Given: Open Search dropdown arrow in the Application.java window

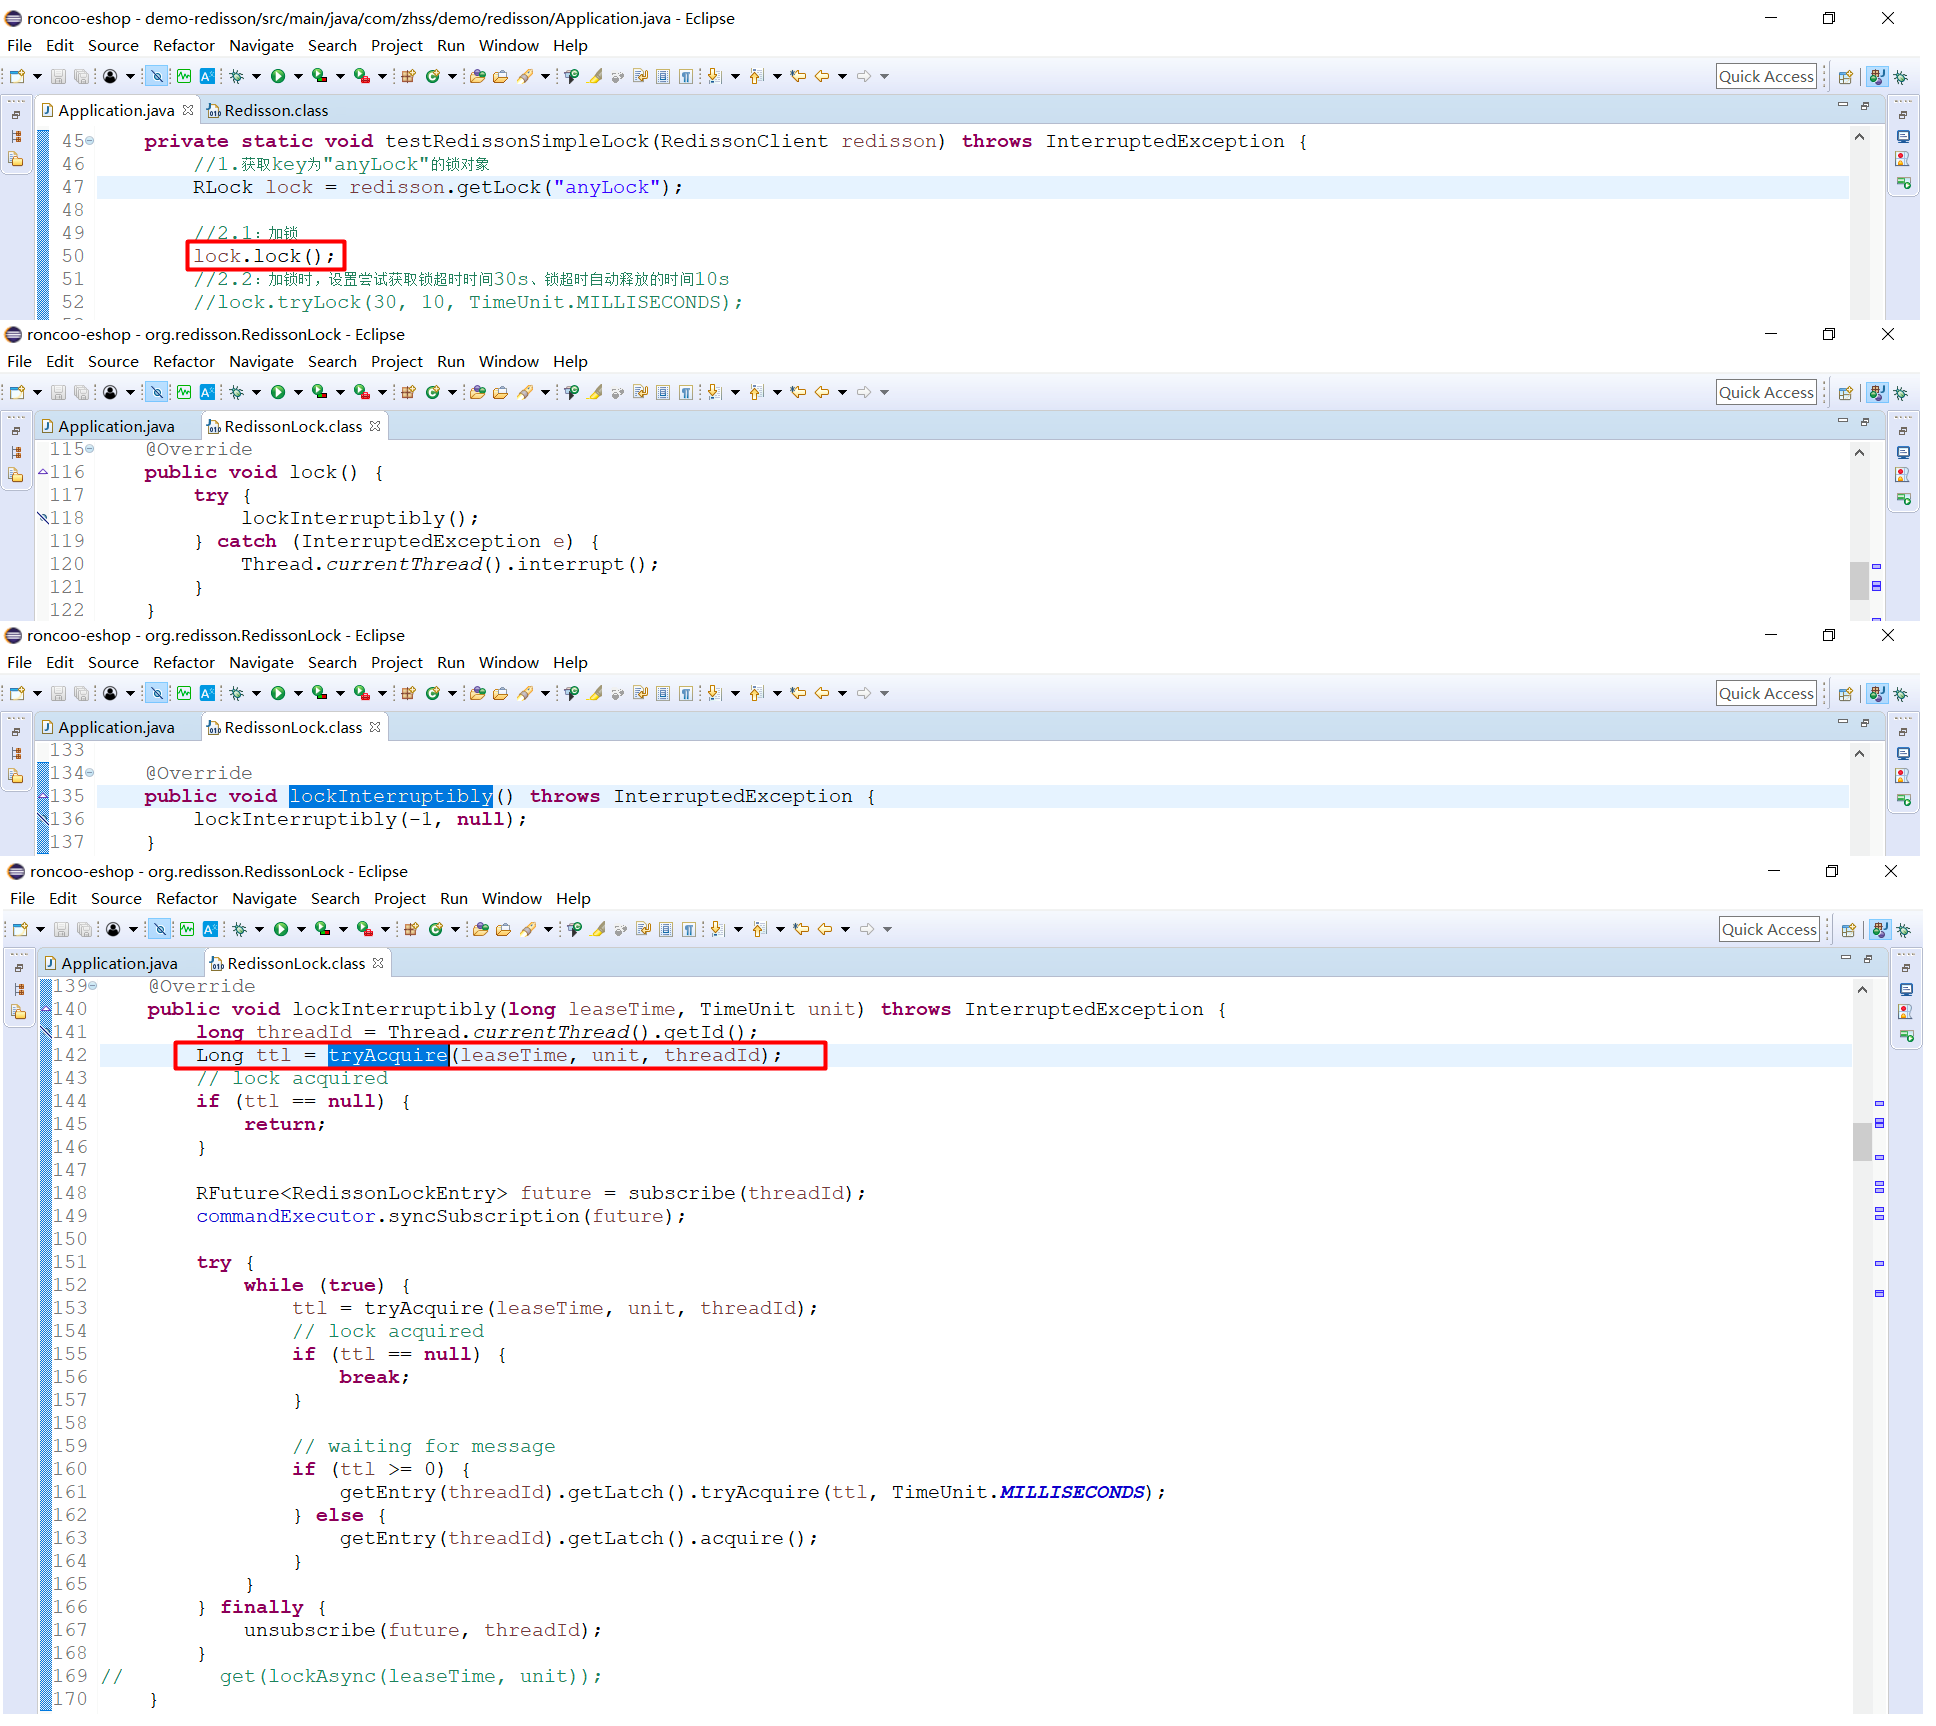Looking at the screenshot, I should tap(545, 76).
